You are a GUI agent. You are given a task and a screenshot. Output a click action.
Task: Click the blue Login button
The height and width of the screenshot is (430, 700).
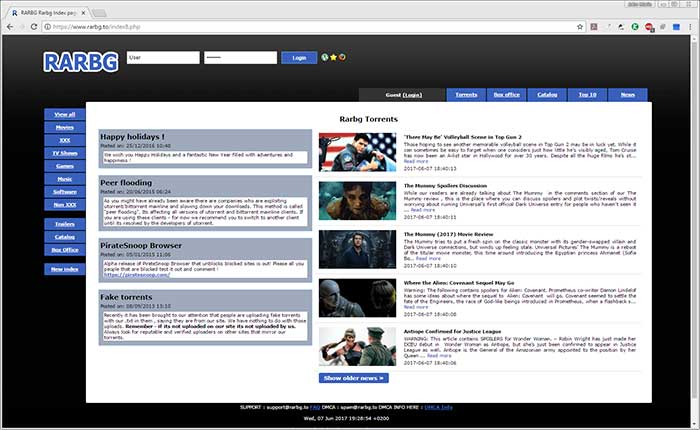point(299,58)
